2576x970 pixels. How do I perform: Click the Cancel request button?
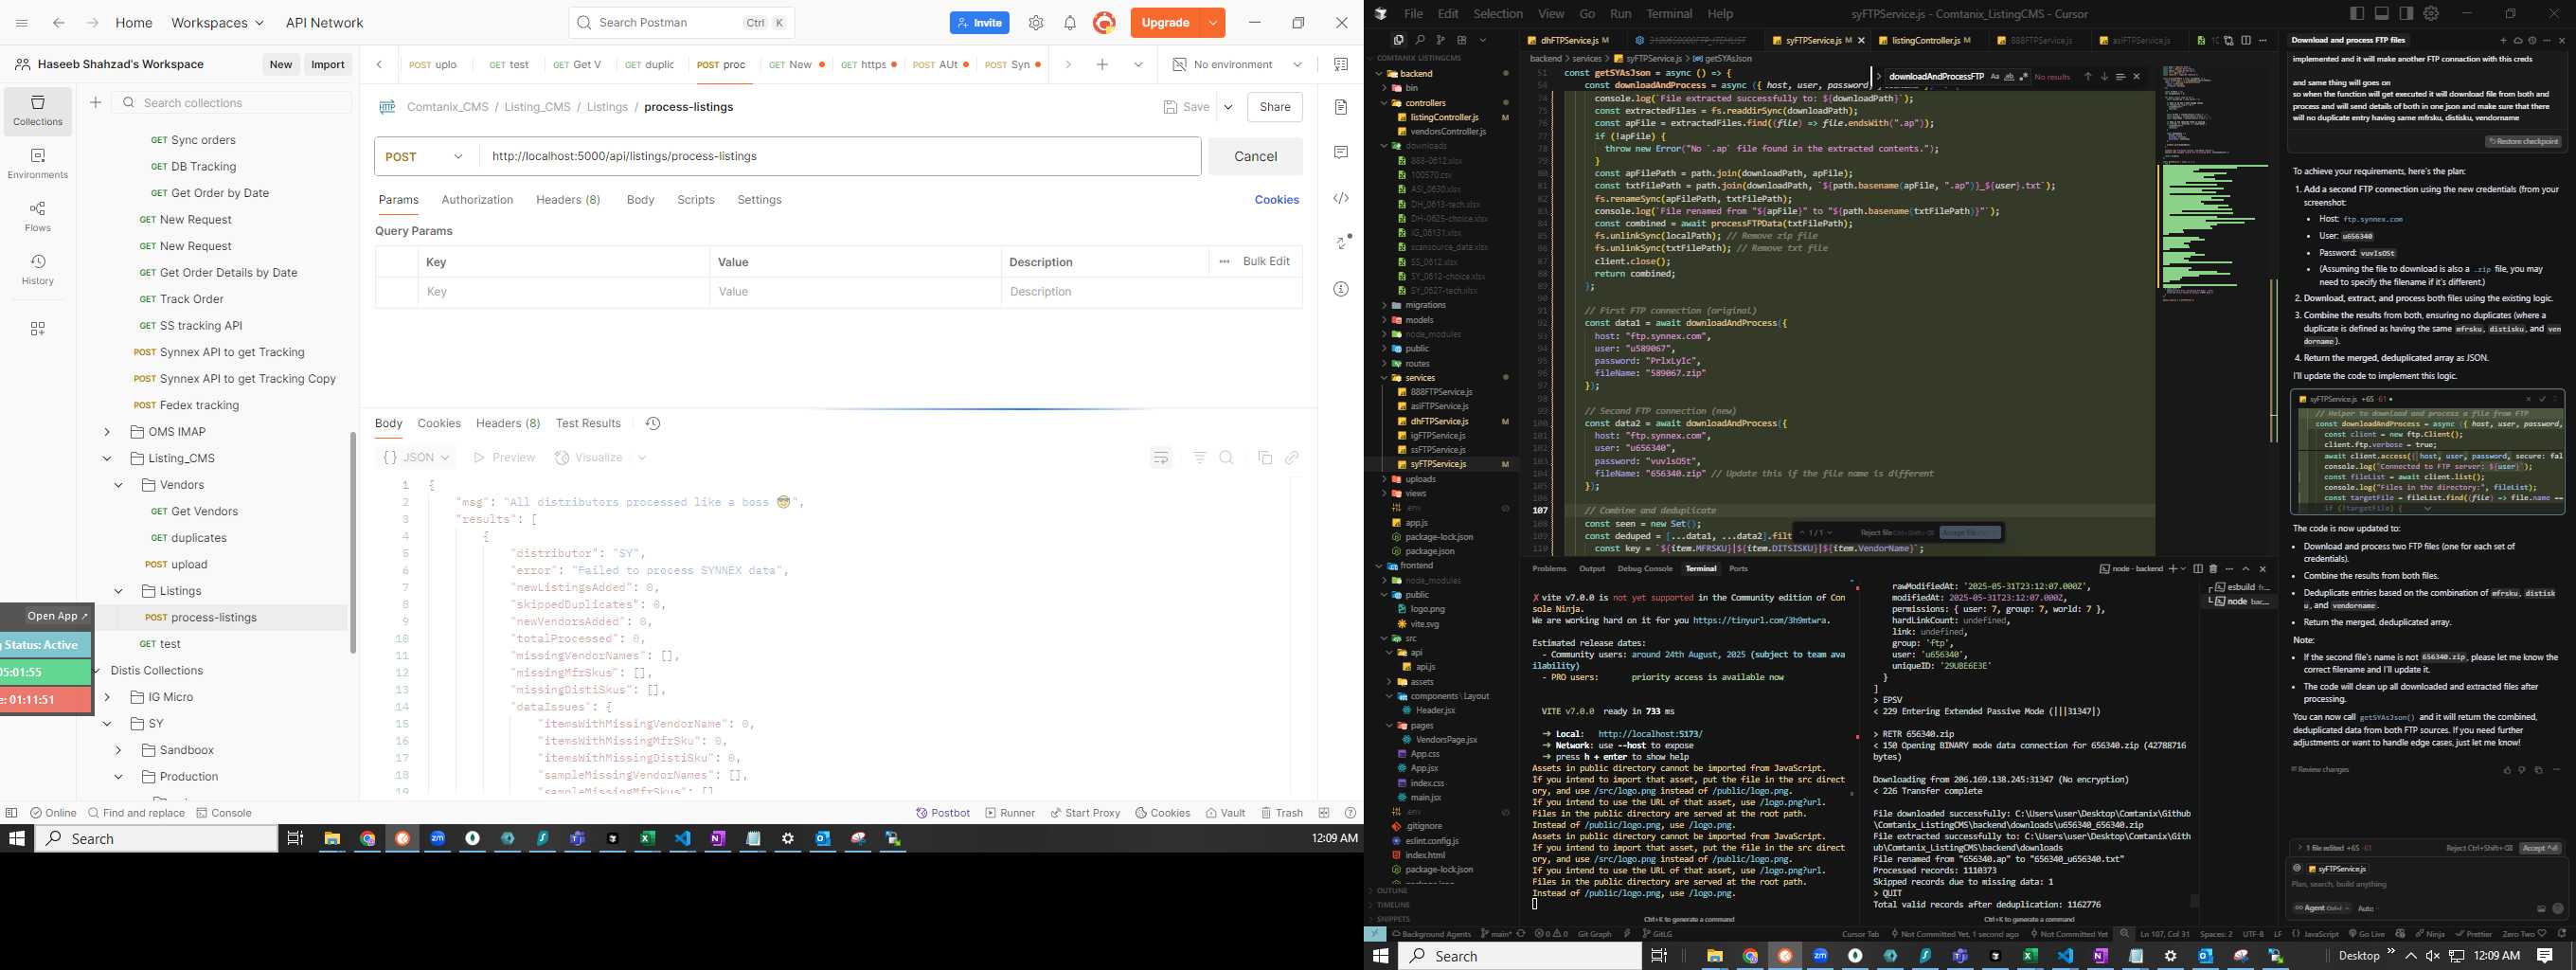(1255, 156)
